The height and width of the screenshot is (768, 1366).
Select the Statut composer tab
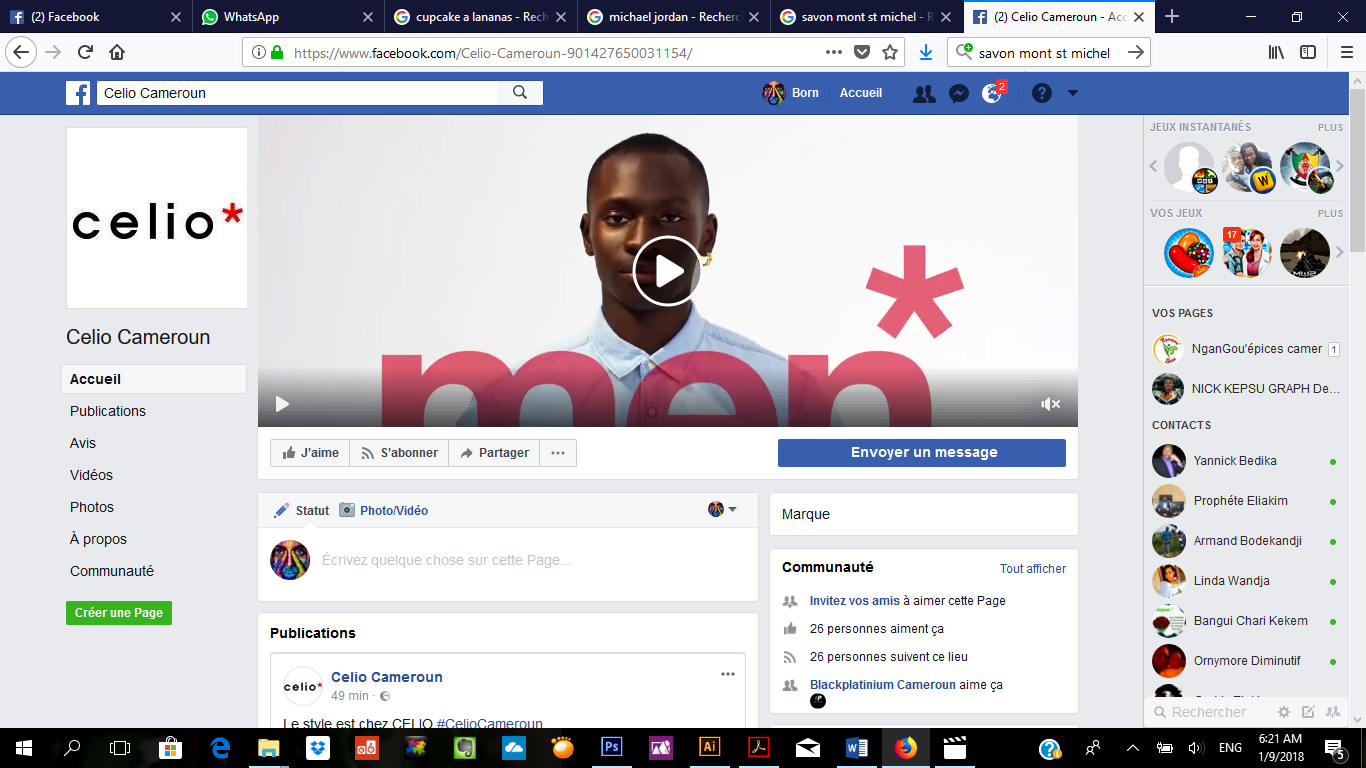coord(302,510)
